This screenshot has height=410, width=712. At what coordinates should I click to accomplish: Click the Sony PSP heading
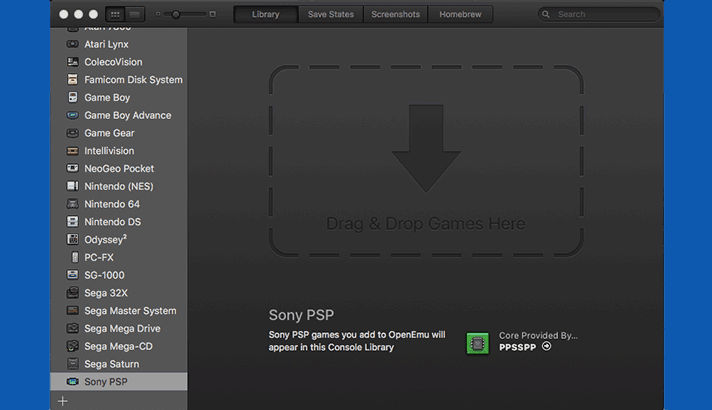(301, 315)
